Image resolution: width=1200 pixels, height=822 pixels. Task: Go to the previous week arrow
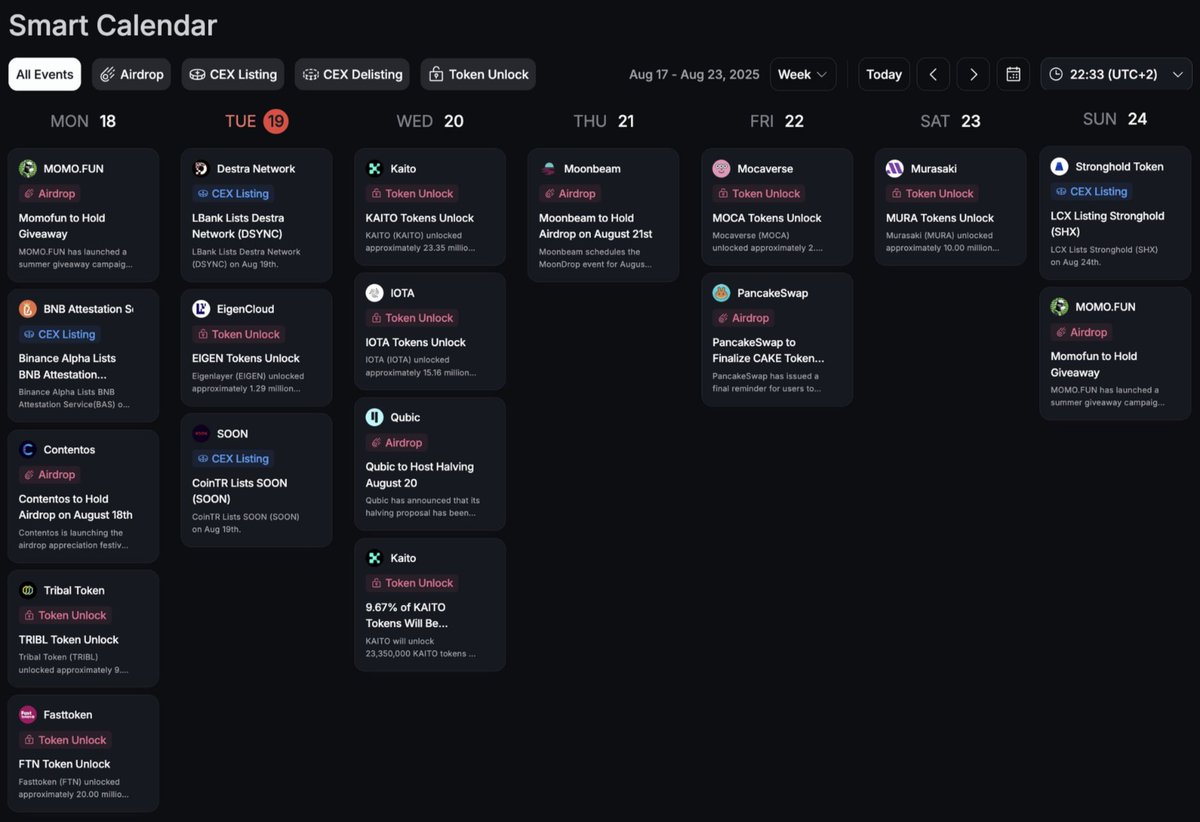[x=933, y=74]
